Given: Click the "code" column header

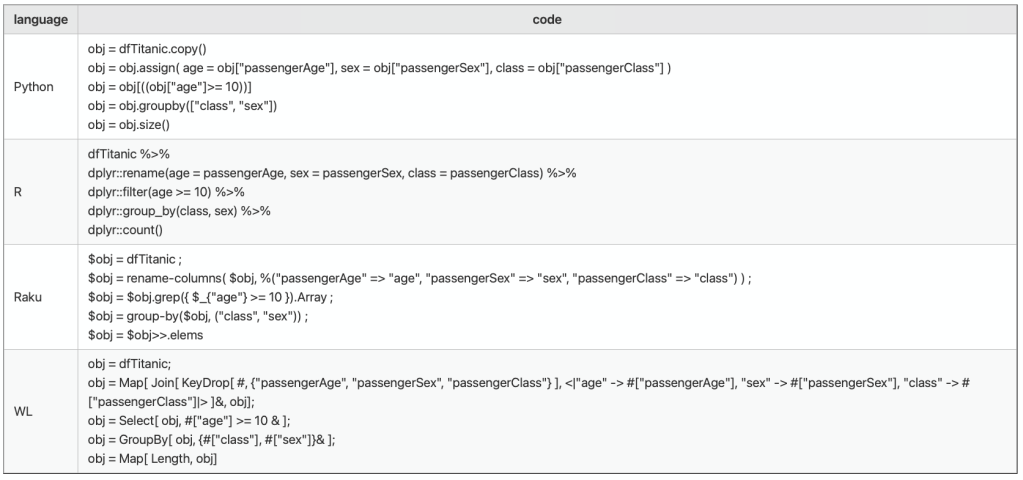Looking at the screenshot, I should 547,19.
